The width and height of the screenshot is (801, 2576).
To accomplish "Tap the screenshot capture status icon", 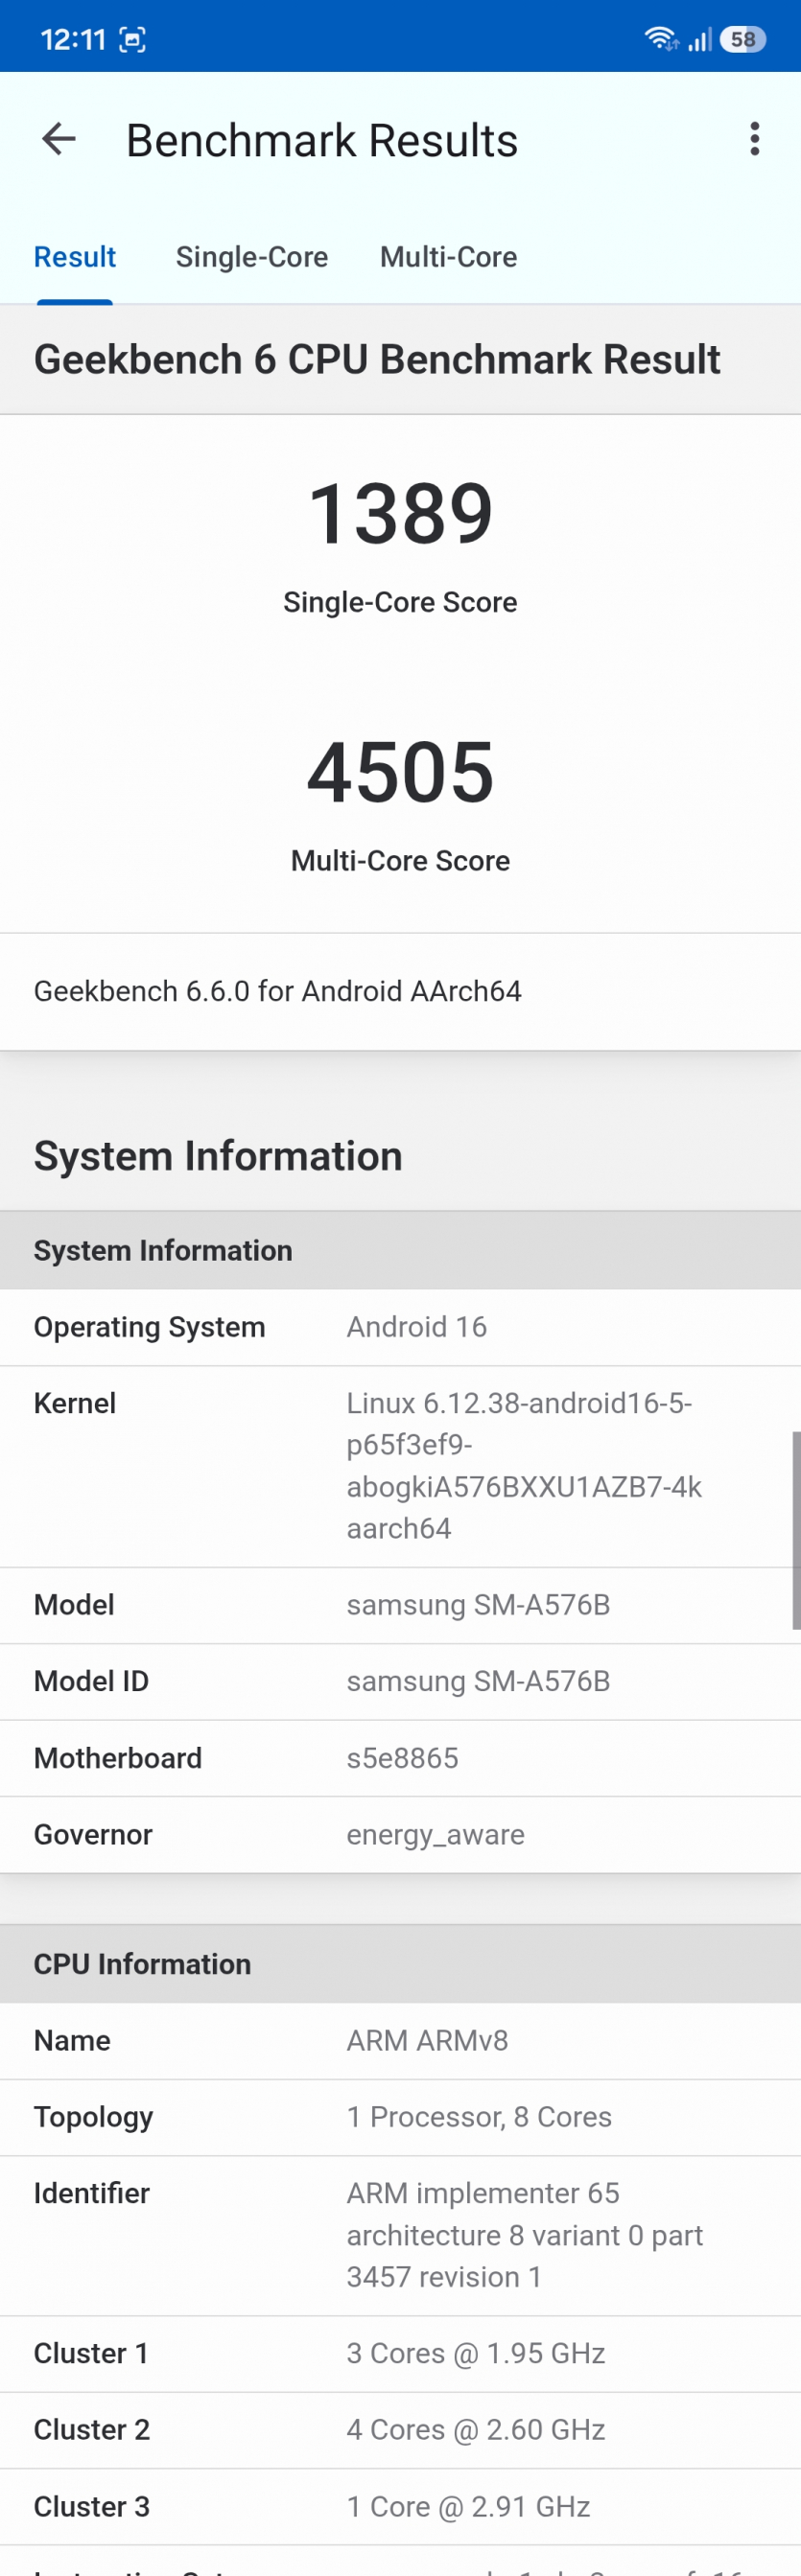I will [x=132, y=40].
